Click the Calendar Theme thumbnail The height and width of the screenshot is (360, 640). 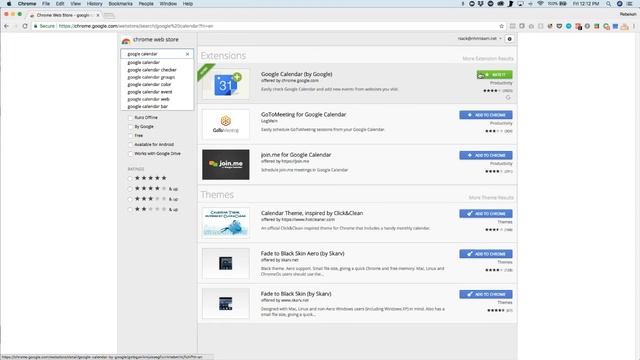pos(226,223)
